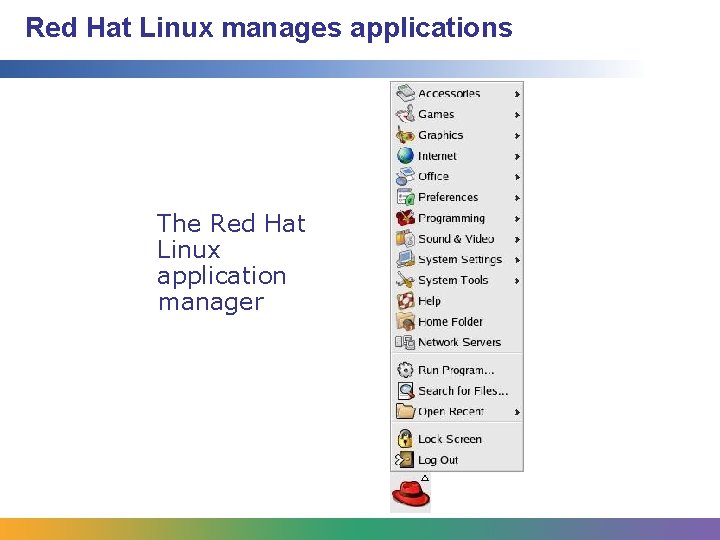Click the Preferences icon

(x=405, y=197)
